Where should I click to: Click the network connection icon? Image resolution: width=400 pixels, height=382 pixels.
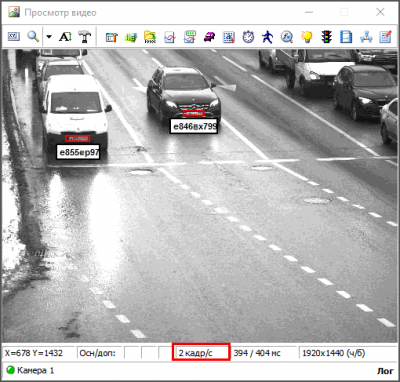(366, 37)
